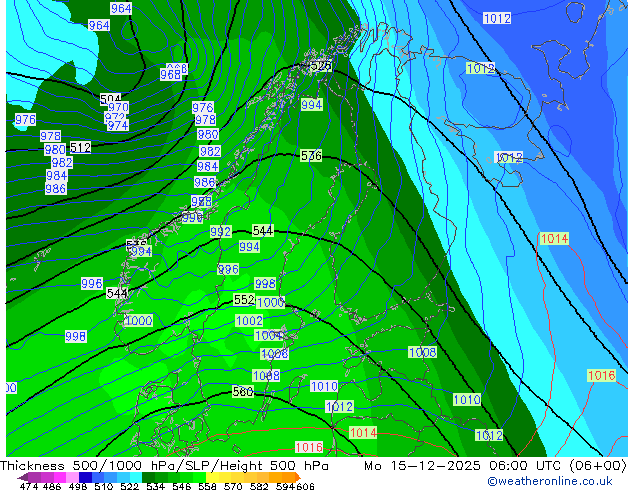Click the legend value '522'

(x=129, y=486)
